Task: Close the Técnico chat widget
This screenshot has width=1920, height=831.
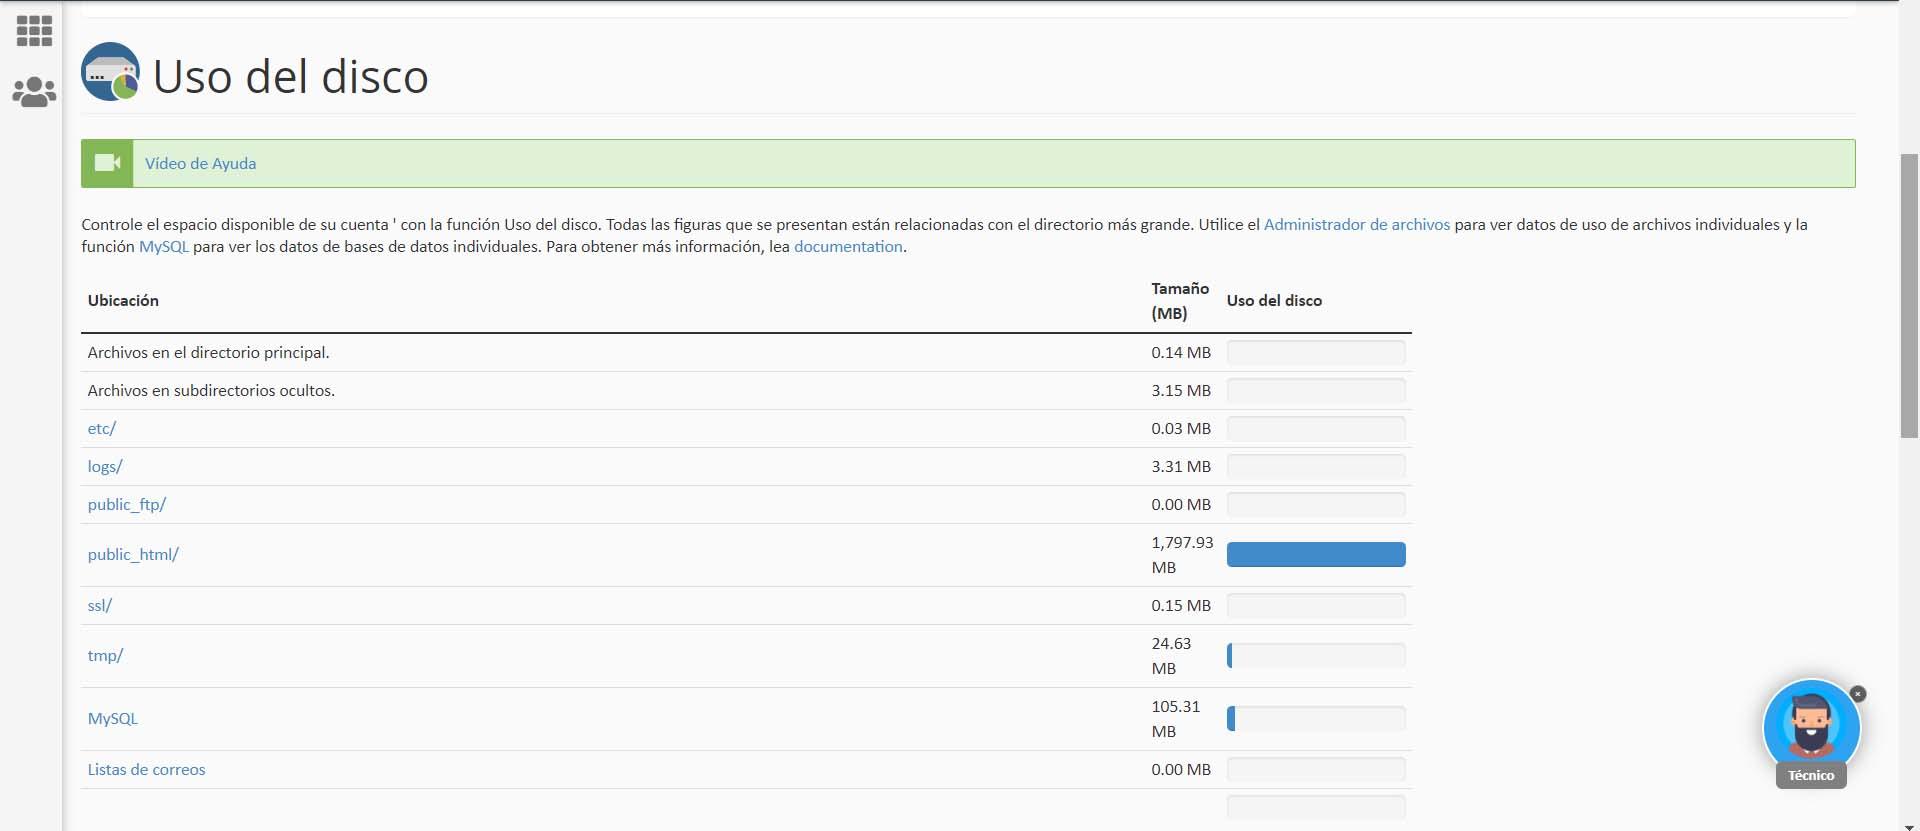Action: (x=1858, y=694)
